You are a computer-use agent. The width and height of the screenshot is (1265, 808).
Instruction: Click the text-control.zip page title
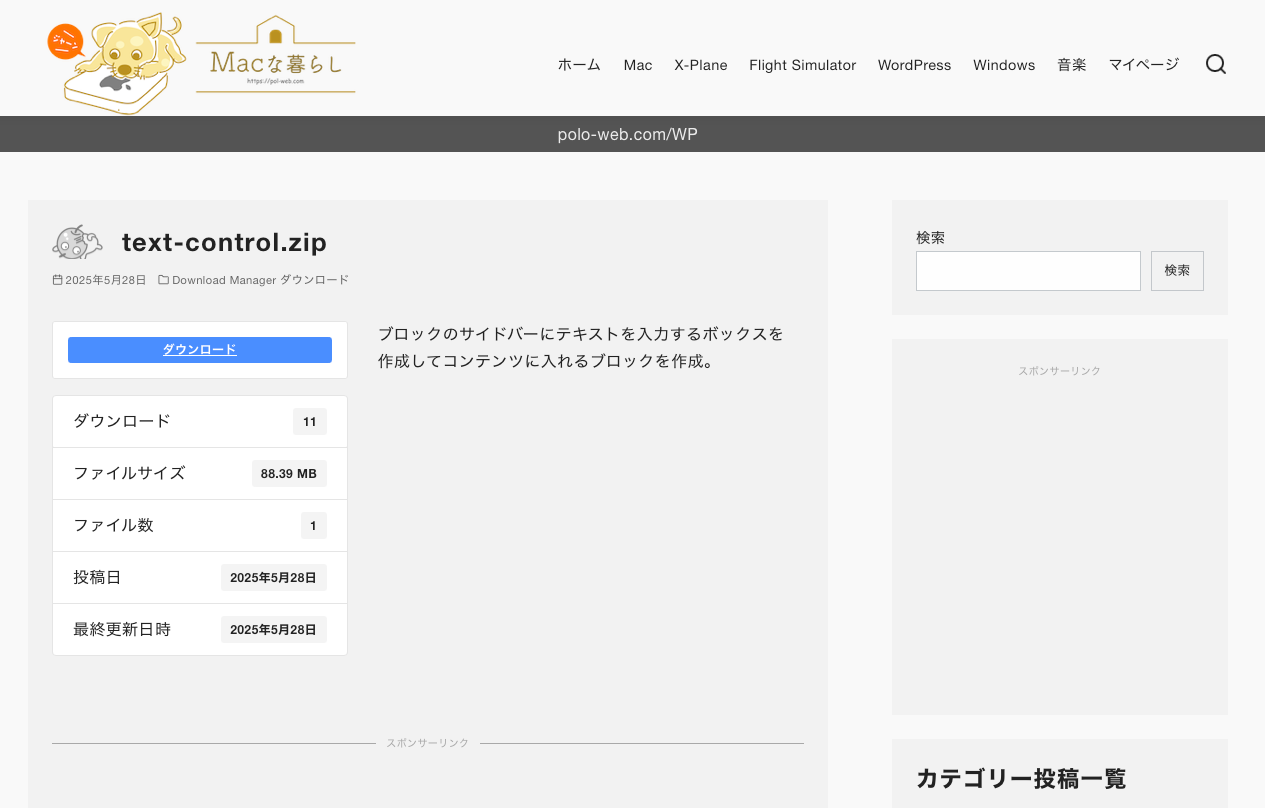pos(224,243)
